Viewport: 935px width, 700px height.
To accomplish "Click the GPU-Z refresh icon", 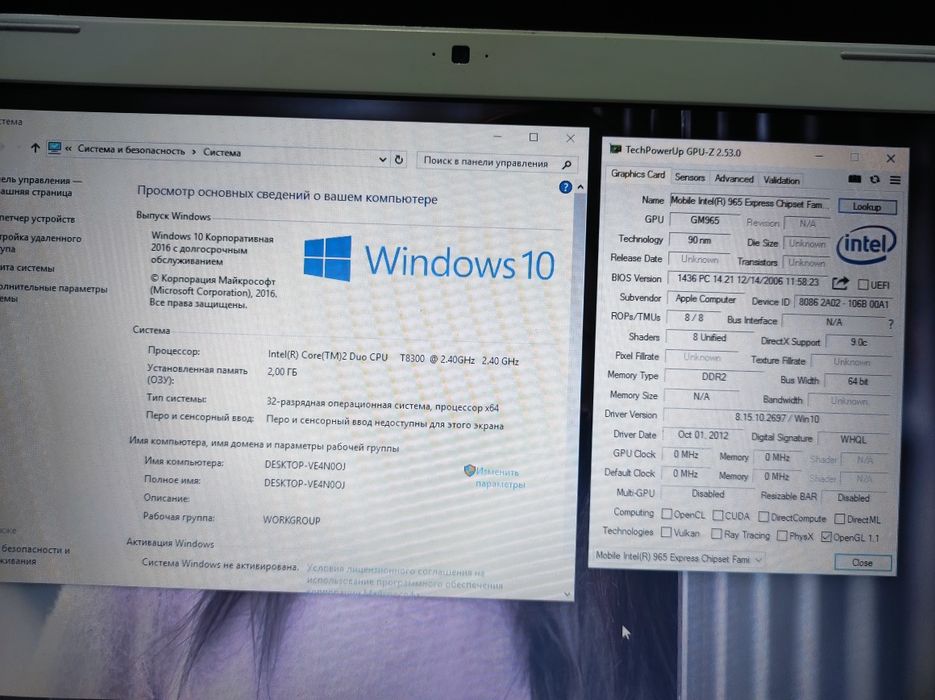I will coord(875,179).
